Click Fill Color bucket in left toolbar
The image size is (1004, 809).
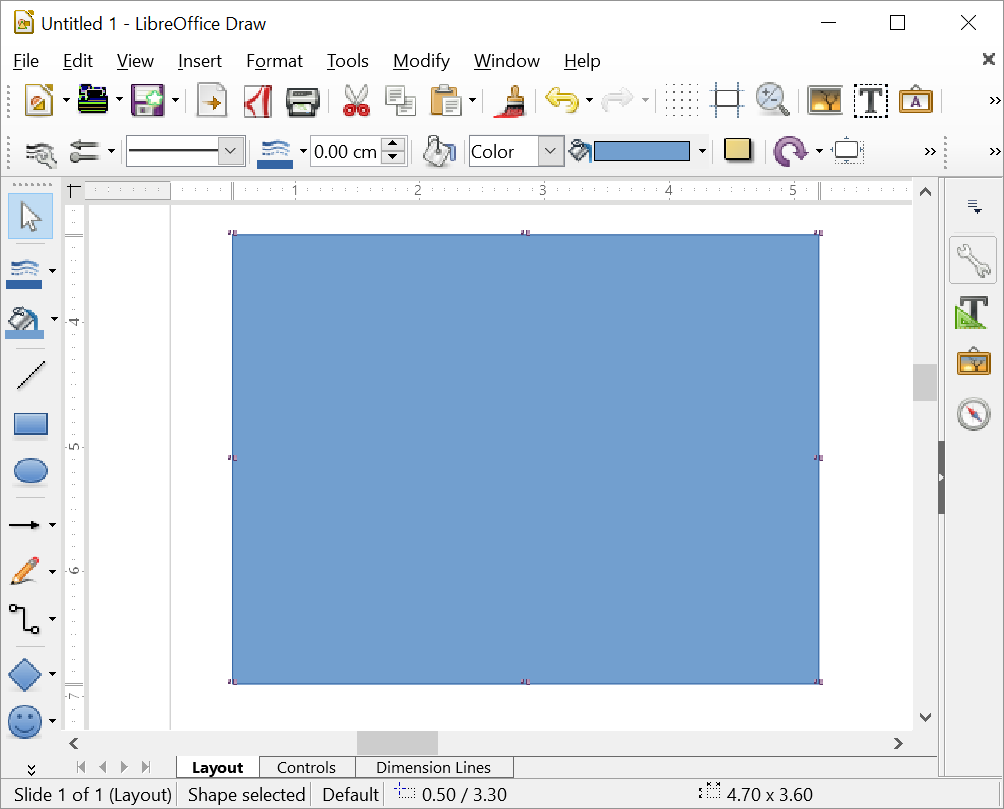tap(24, 322)
